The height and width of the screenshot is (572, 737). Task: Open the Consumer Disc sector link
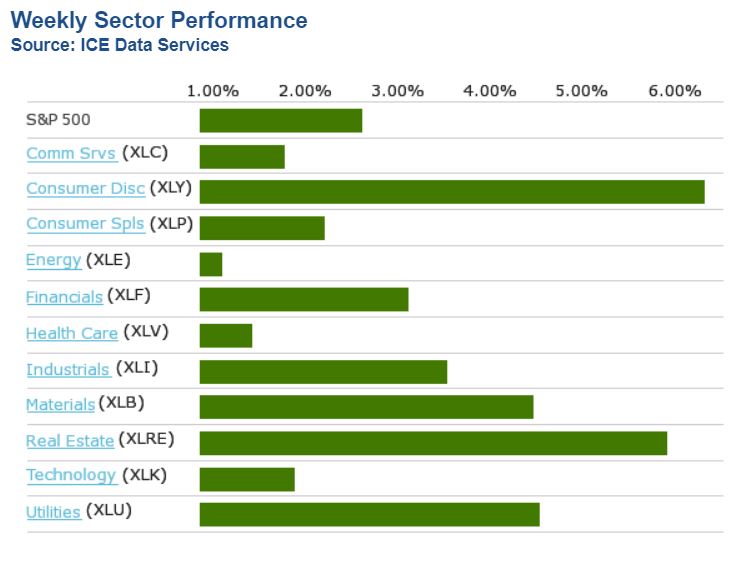(85, 188)
